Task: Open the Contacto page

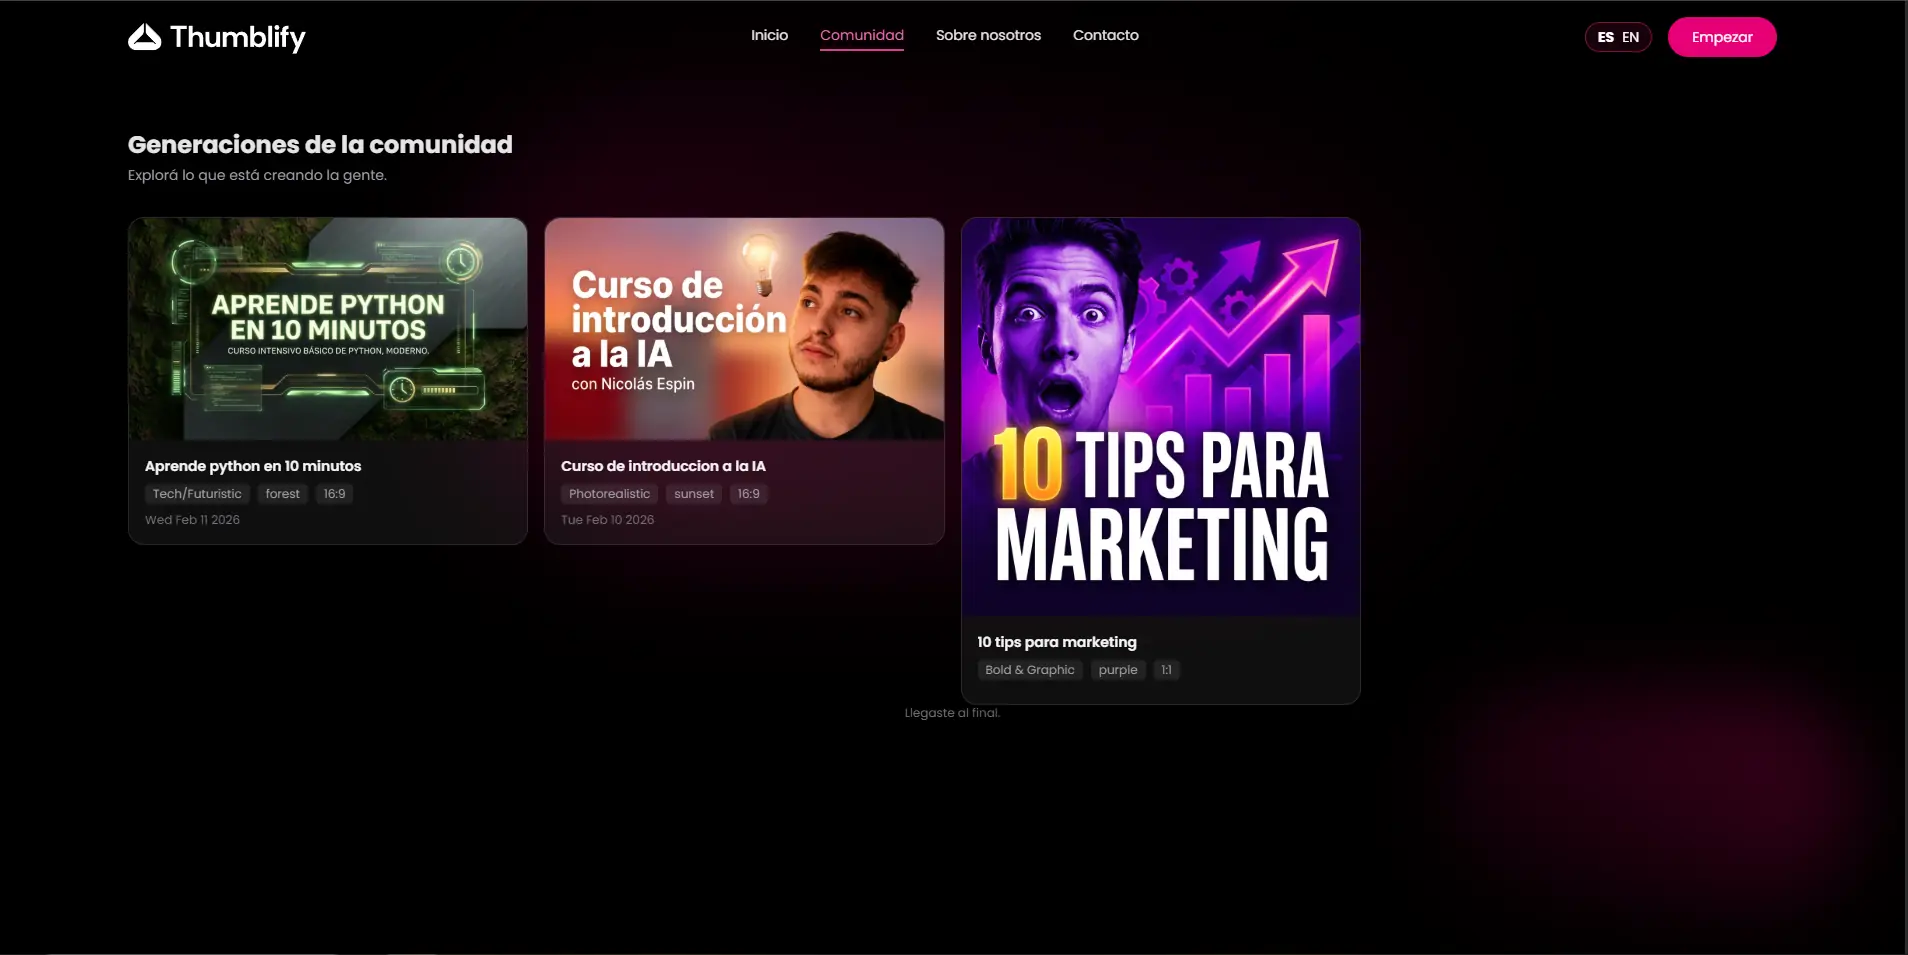Action: click(x=1105, y=35)
